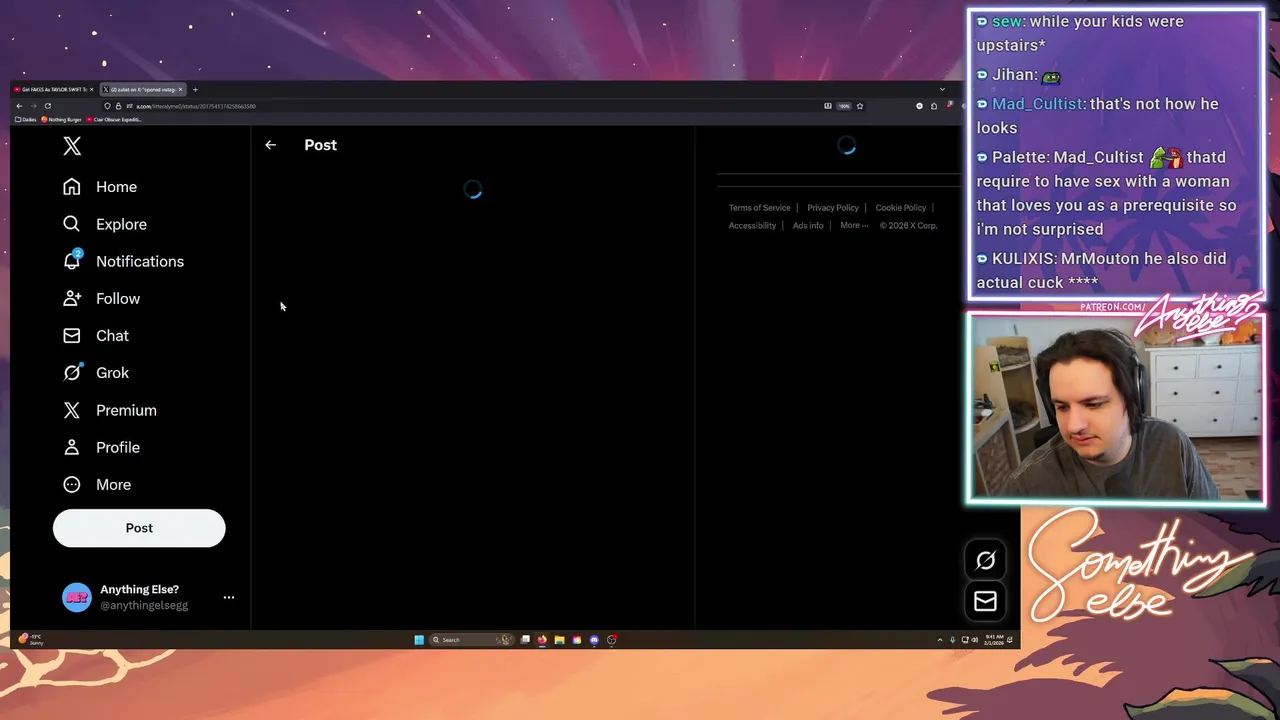Open the Cookie Policy link
The width and height of the screenshot is (1280, 720).
pyautogui.click(x=901, y=208)
